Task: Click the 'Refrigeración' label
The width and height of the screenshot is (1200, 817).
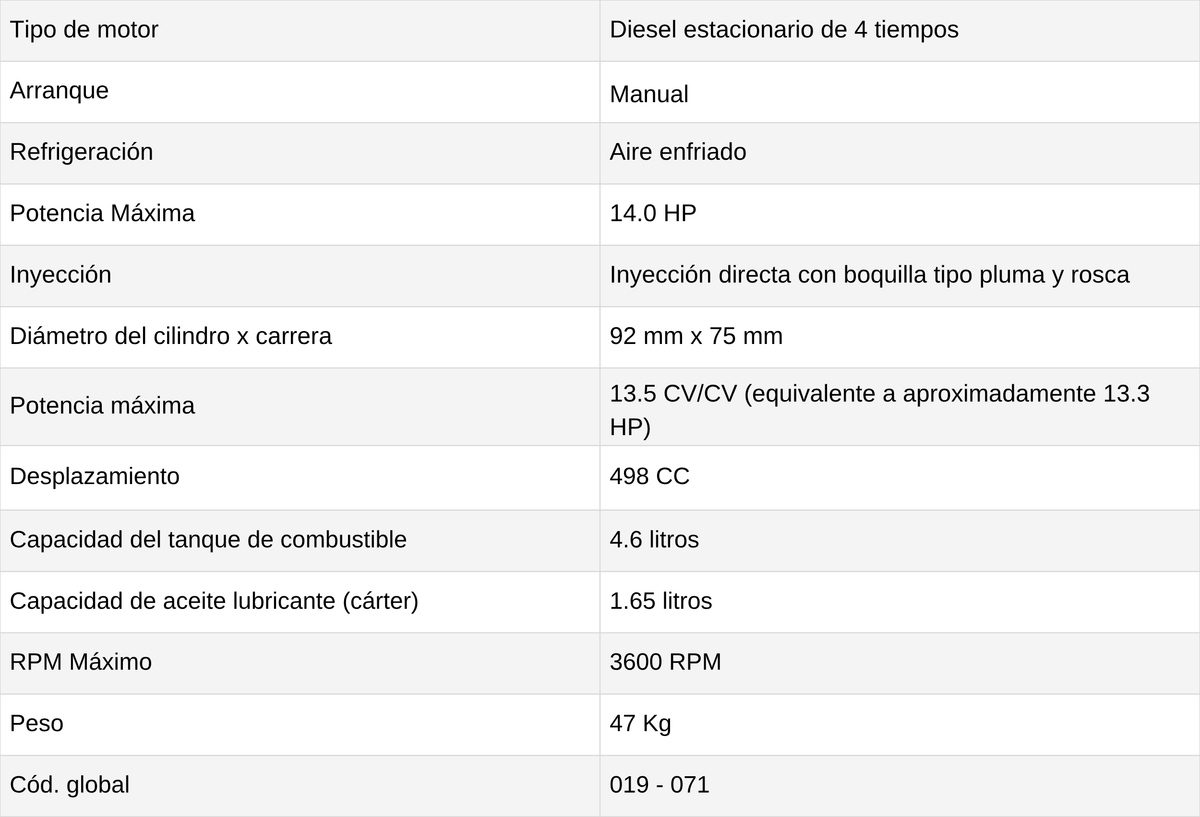Action: [x=81, y=152]
